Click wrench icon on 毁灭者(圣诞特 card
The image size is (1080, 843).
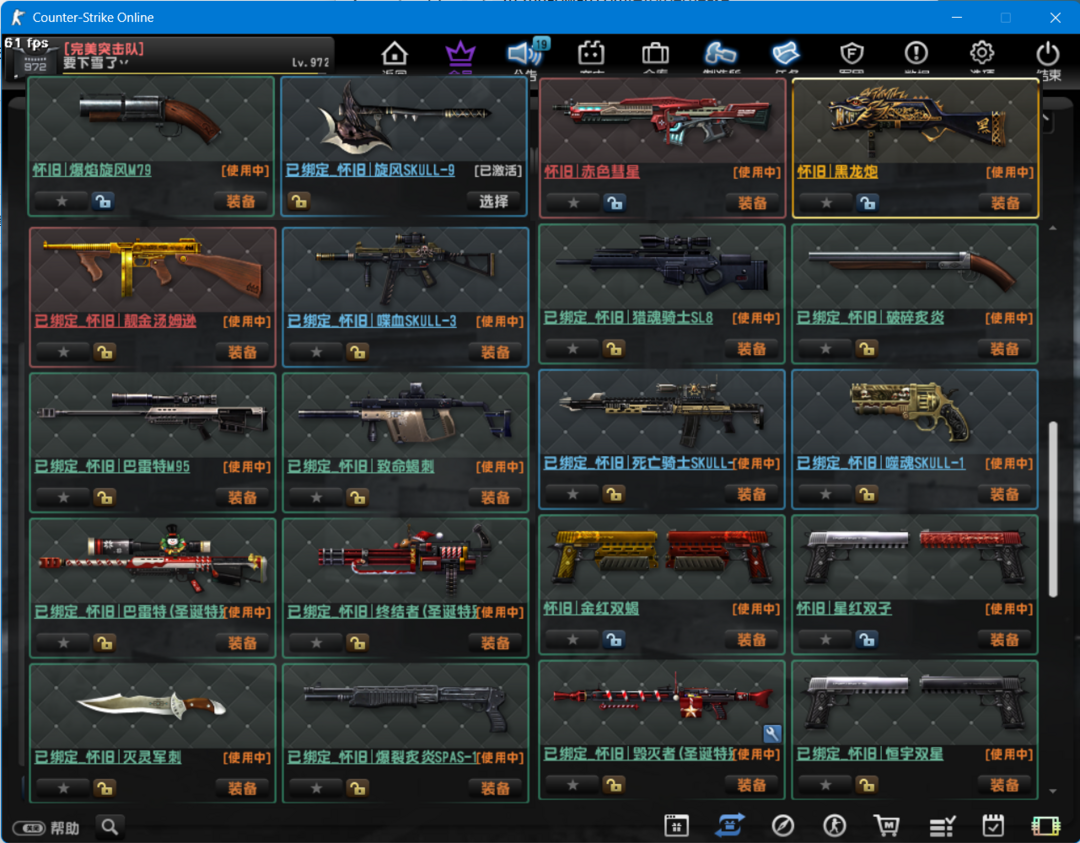tap(772, 733)
